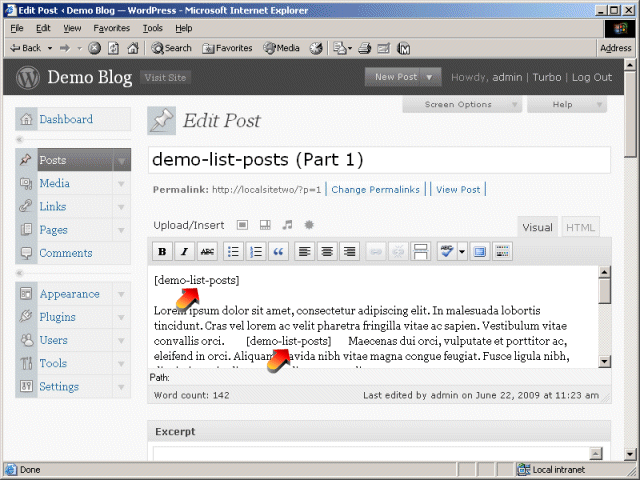Image resolution: width=640 pixels, height=480 pixels.
Task: Open the View menu
Action: coord(72,28)
